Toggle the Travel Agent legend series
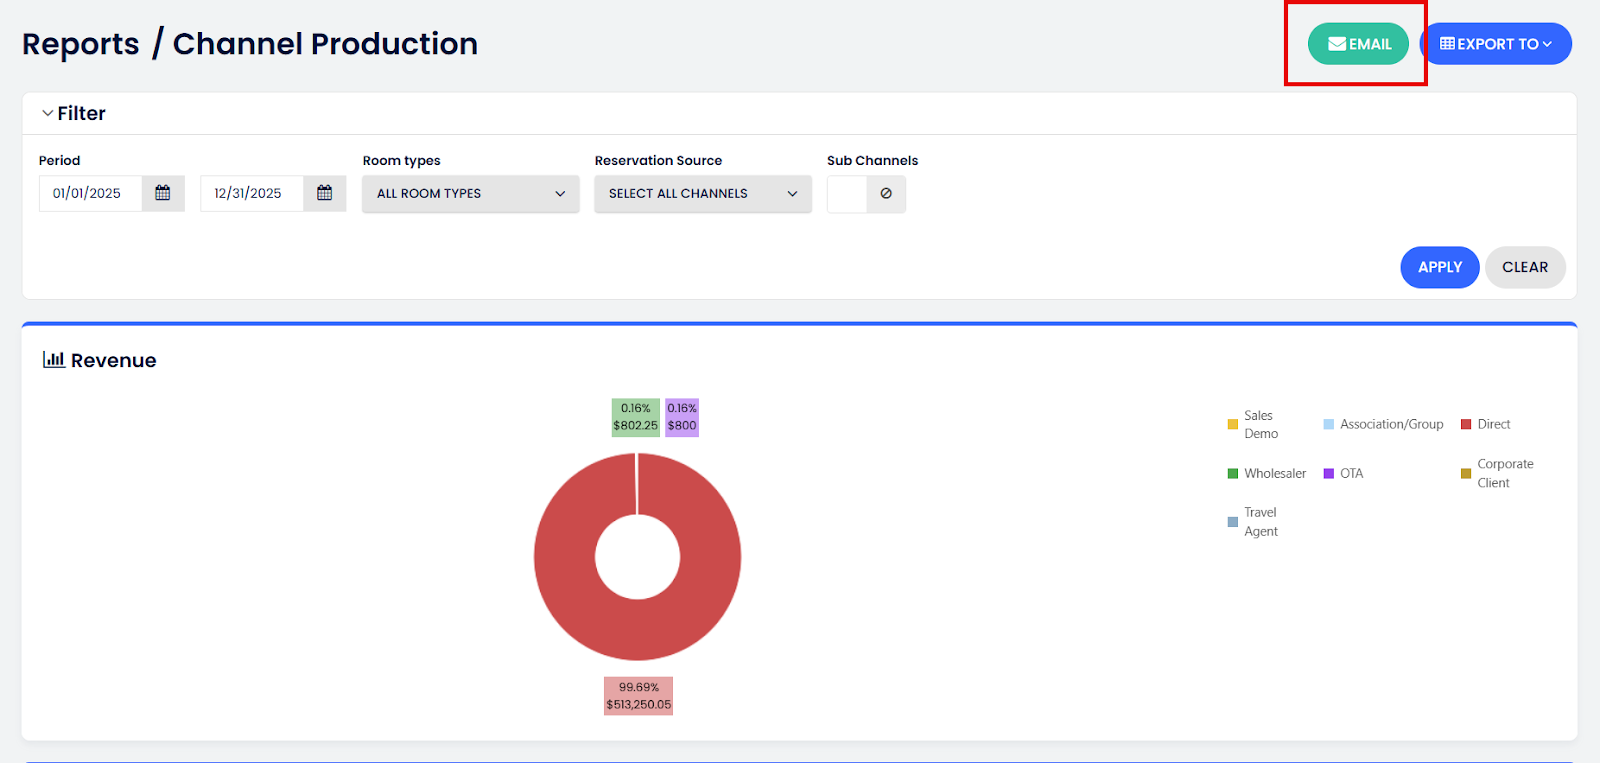Screen dimensions: 1600x763 (1253, 521)
